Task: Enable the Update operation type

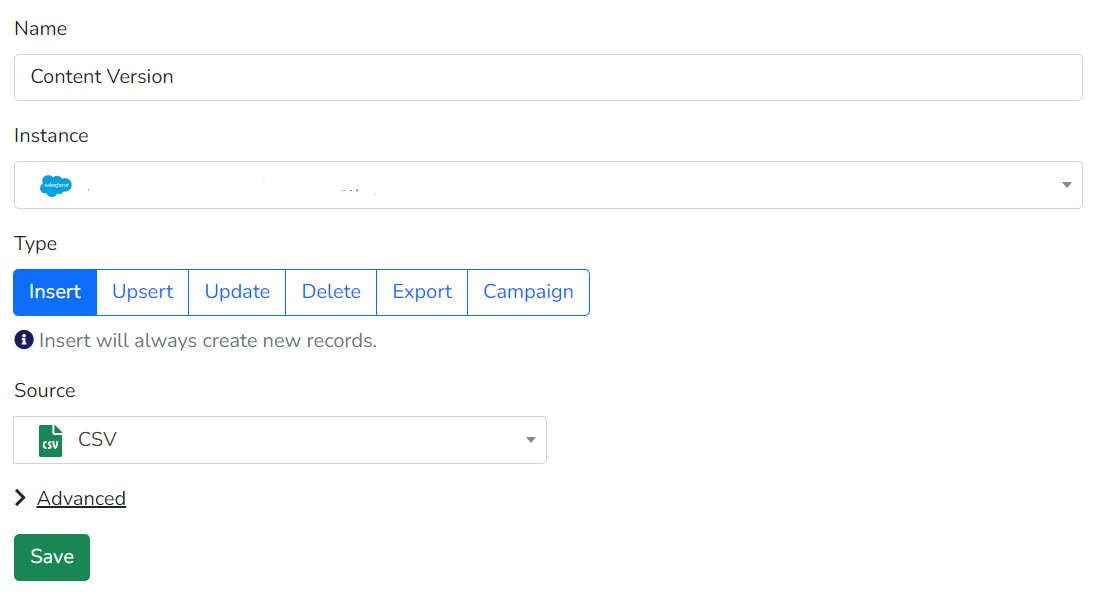Action: [236, 292]
